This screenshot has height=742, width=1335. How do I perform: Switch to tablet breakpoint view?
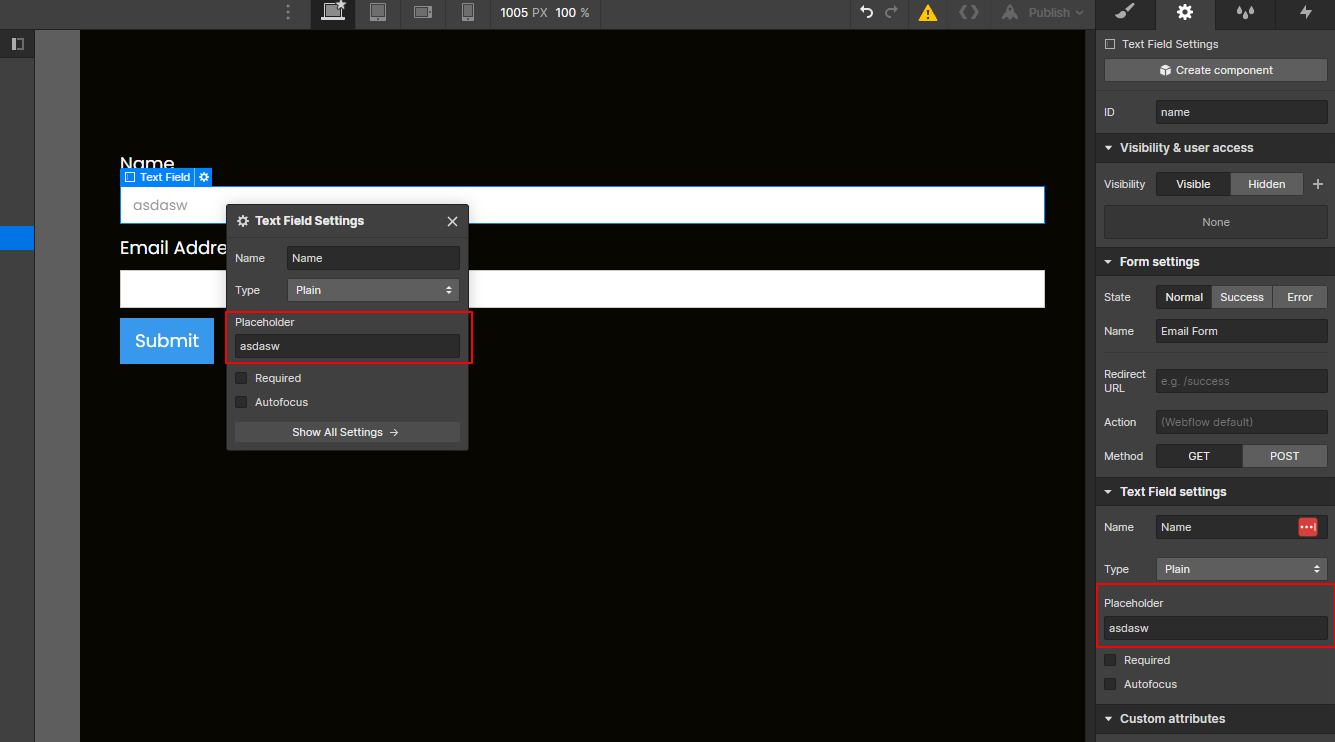click(377, 14)
